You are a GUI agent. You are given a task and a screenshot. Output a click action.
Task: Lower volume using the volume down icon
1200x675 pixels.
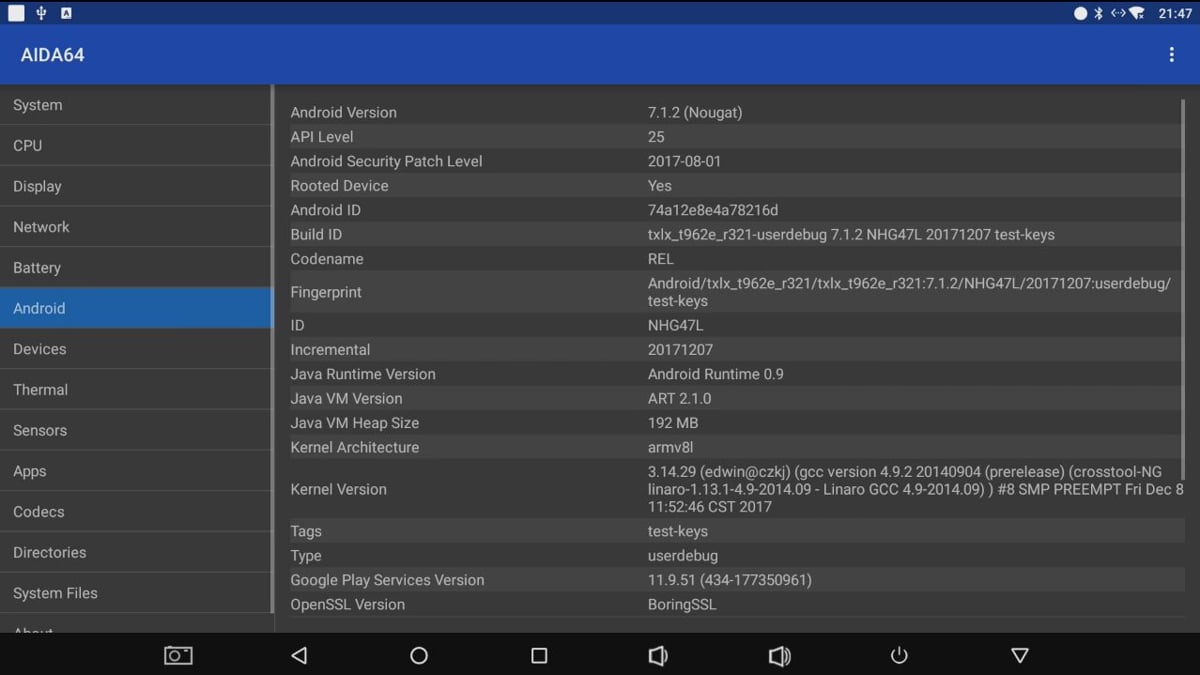657,655
